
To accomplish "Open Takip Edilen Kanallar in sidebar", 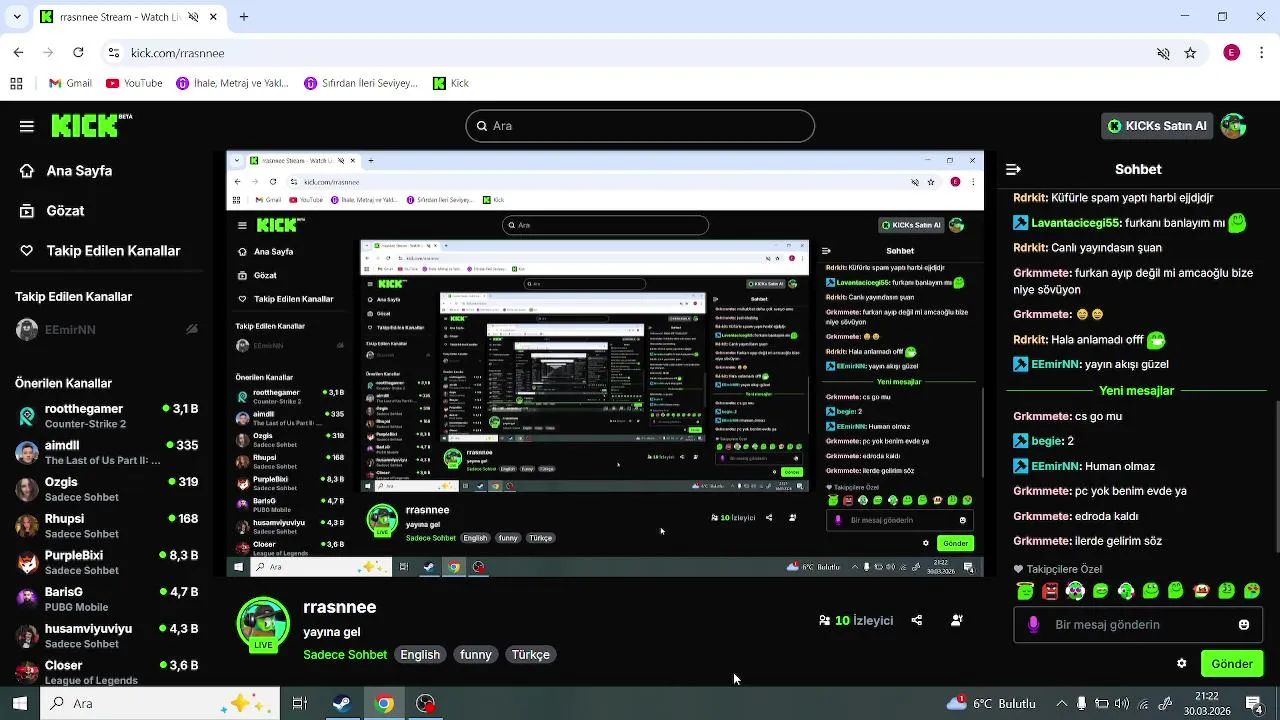I will [x=100, y=251].
